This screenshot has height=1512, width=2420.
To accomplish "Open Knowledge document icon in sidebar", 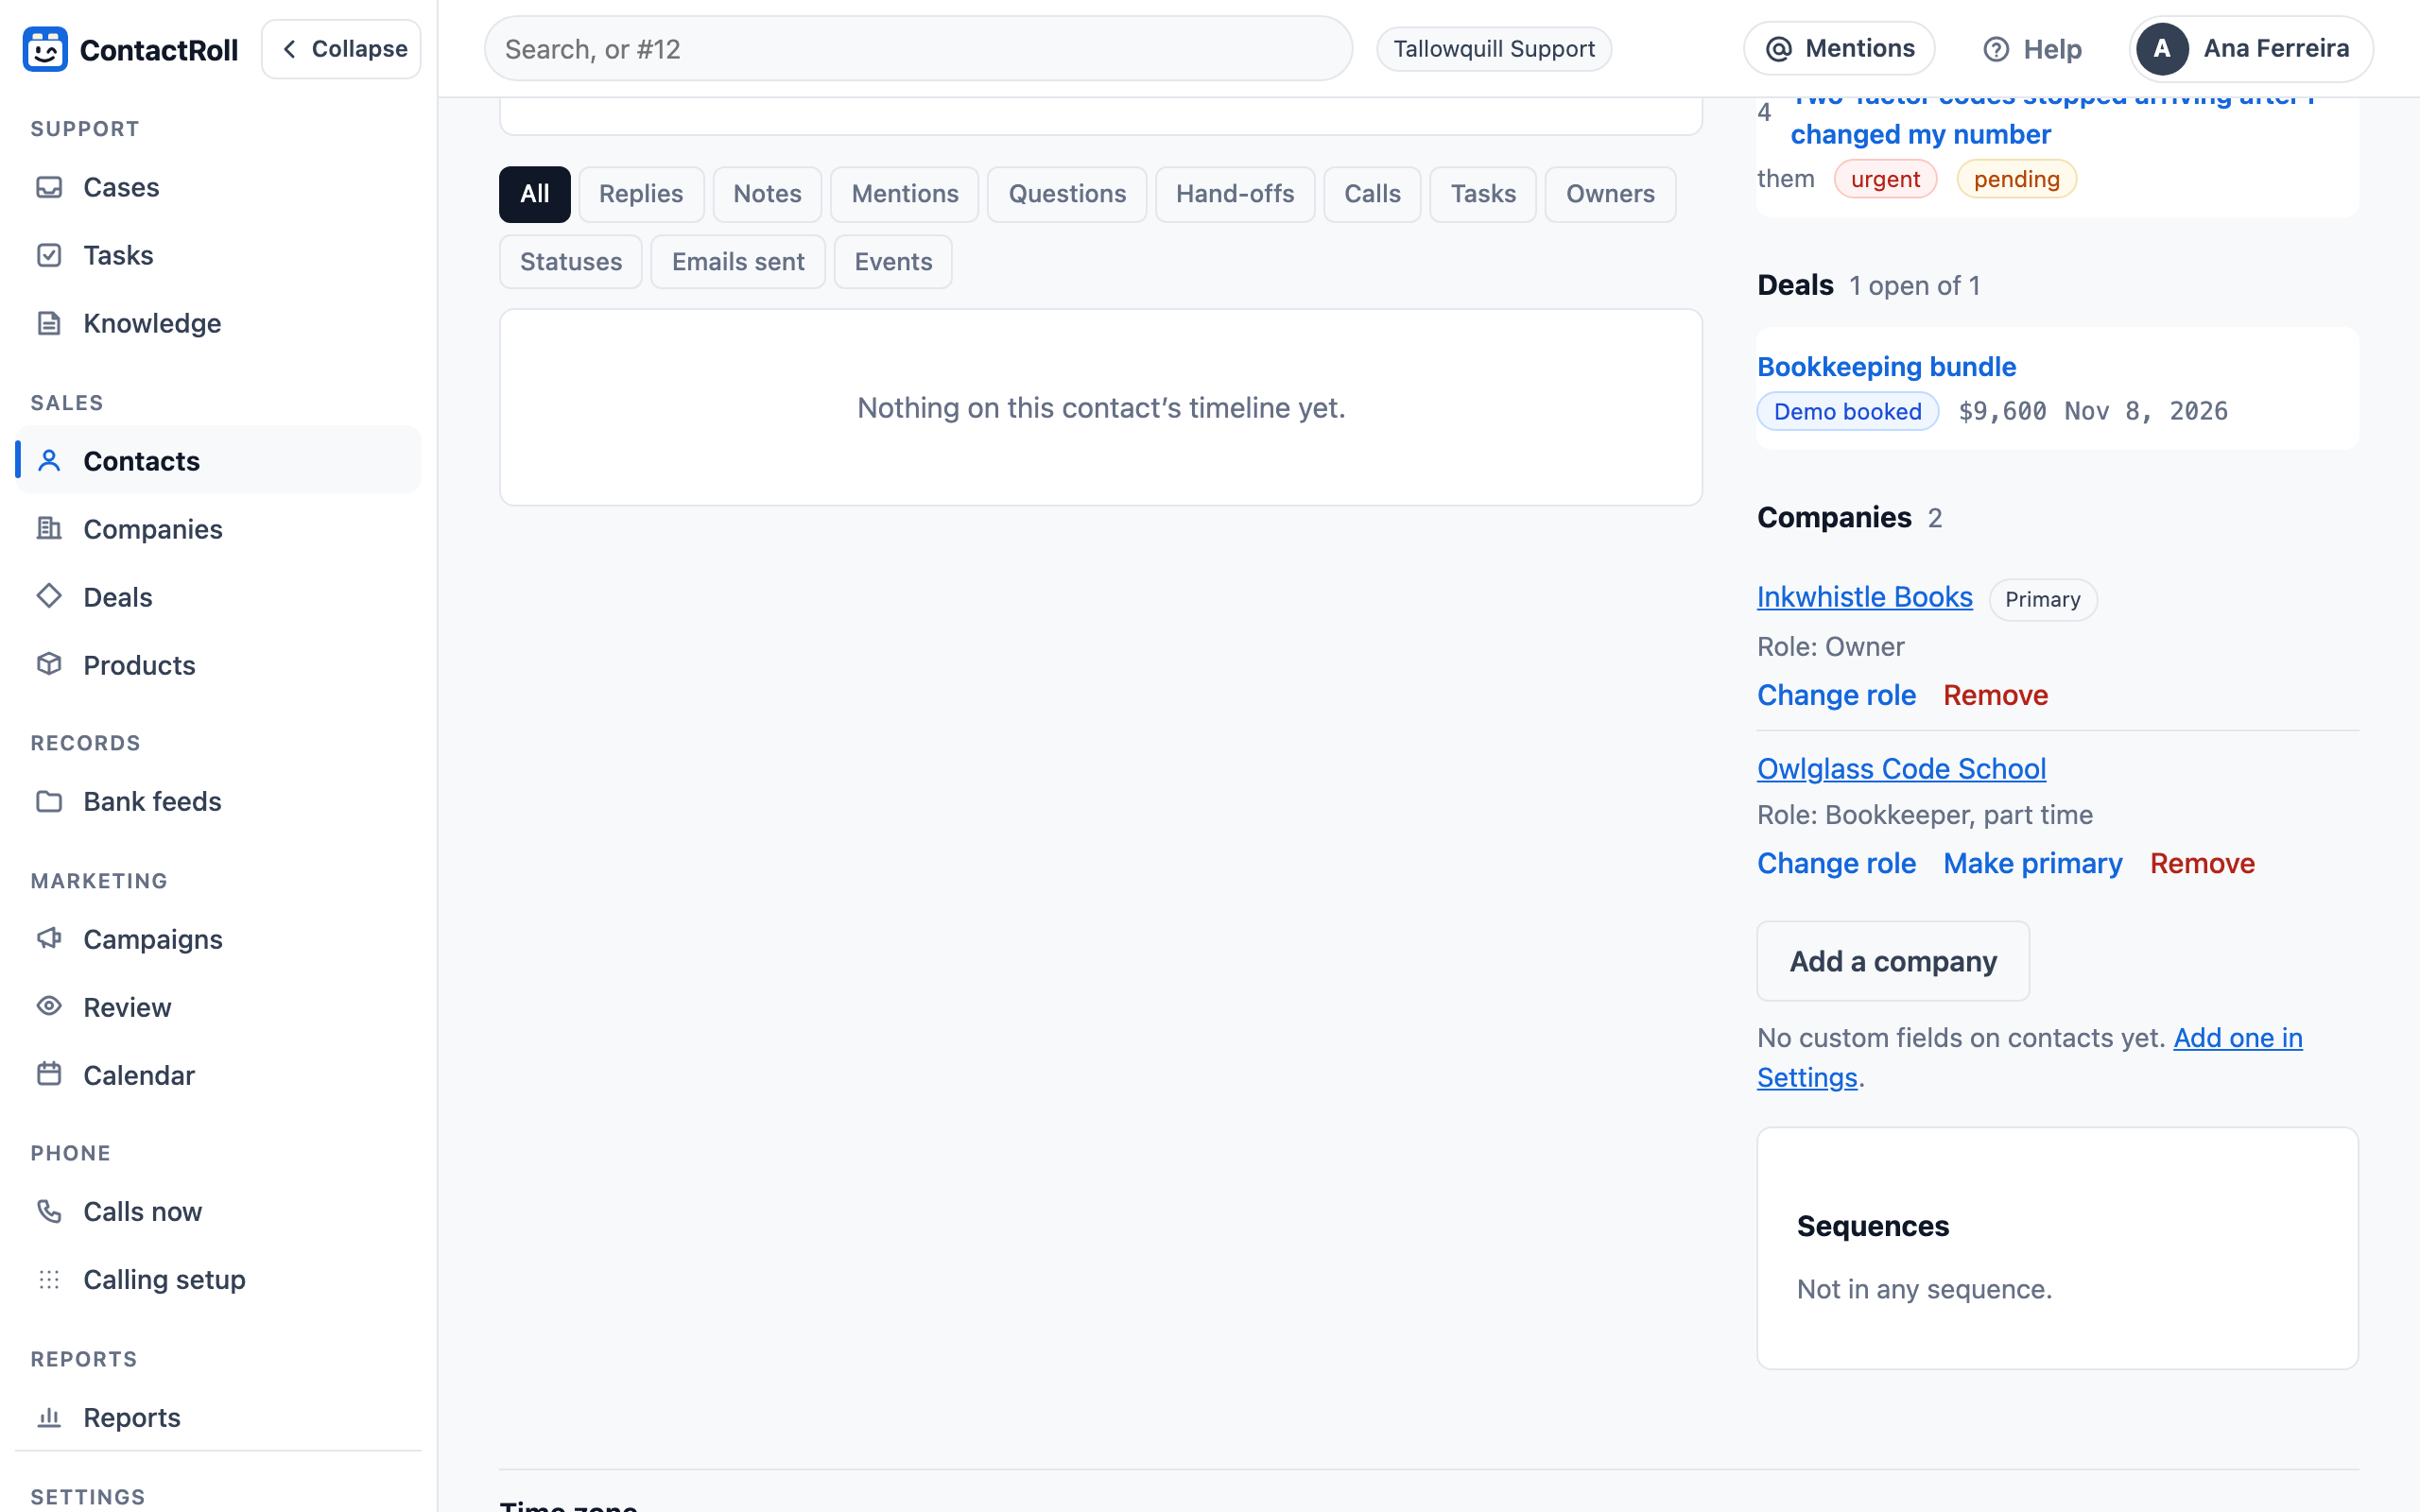I will coord(49,323).
